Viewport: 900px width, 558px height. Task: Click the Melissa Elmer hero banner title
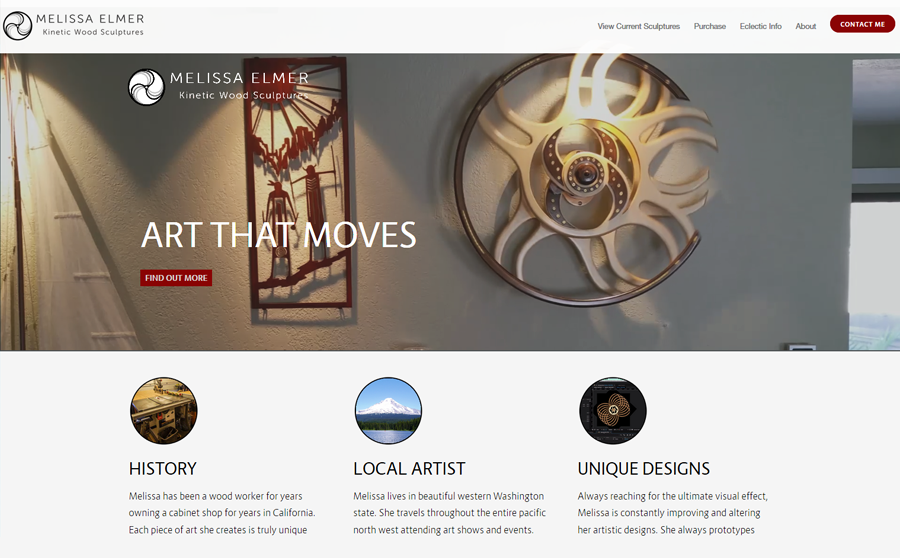[239, 78]
